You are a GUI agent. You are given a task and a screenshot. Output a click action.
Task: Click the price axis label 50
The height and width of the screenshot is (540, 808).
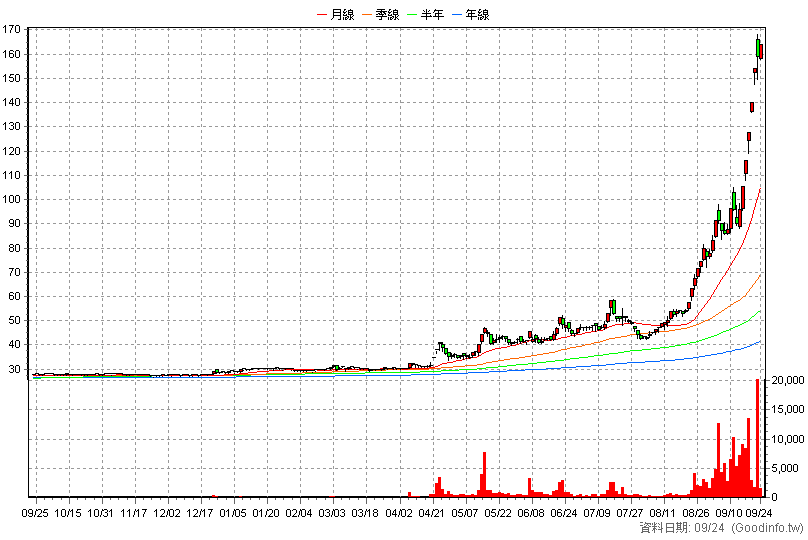click(x=14, y=320)
